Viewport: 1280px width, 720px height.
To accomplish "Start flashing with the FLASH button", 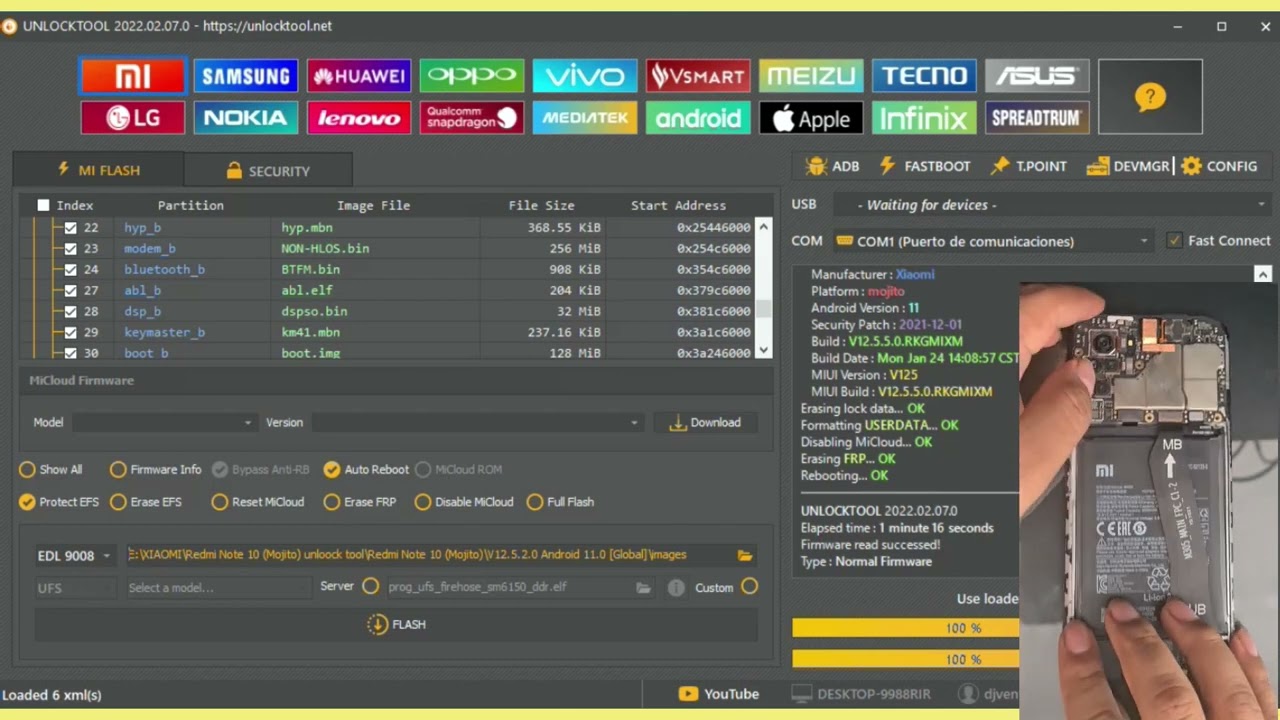I will [x=397, y=625].
